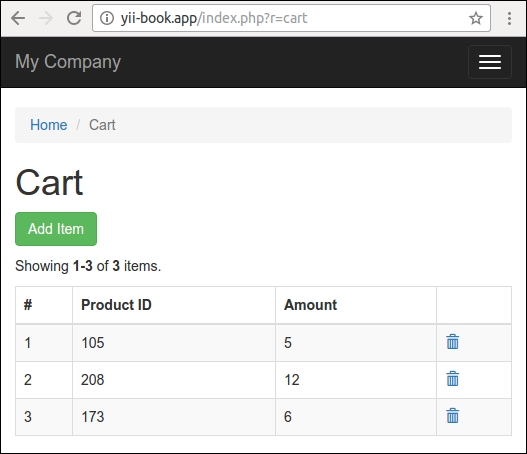Go back using the browser back arrow
The height and width of the screenshot is (454, 527).
(18, 18)
